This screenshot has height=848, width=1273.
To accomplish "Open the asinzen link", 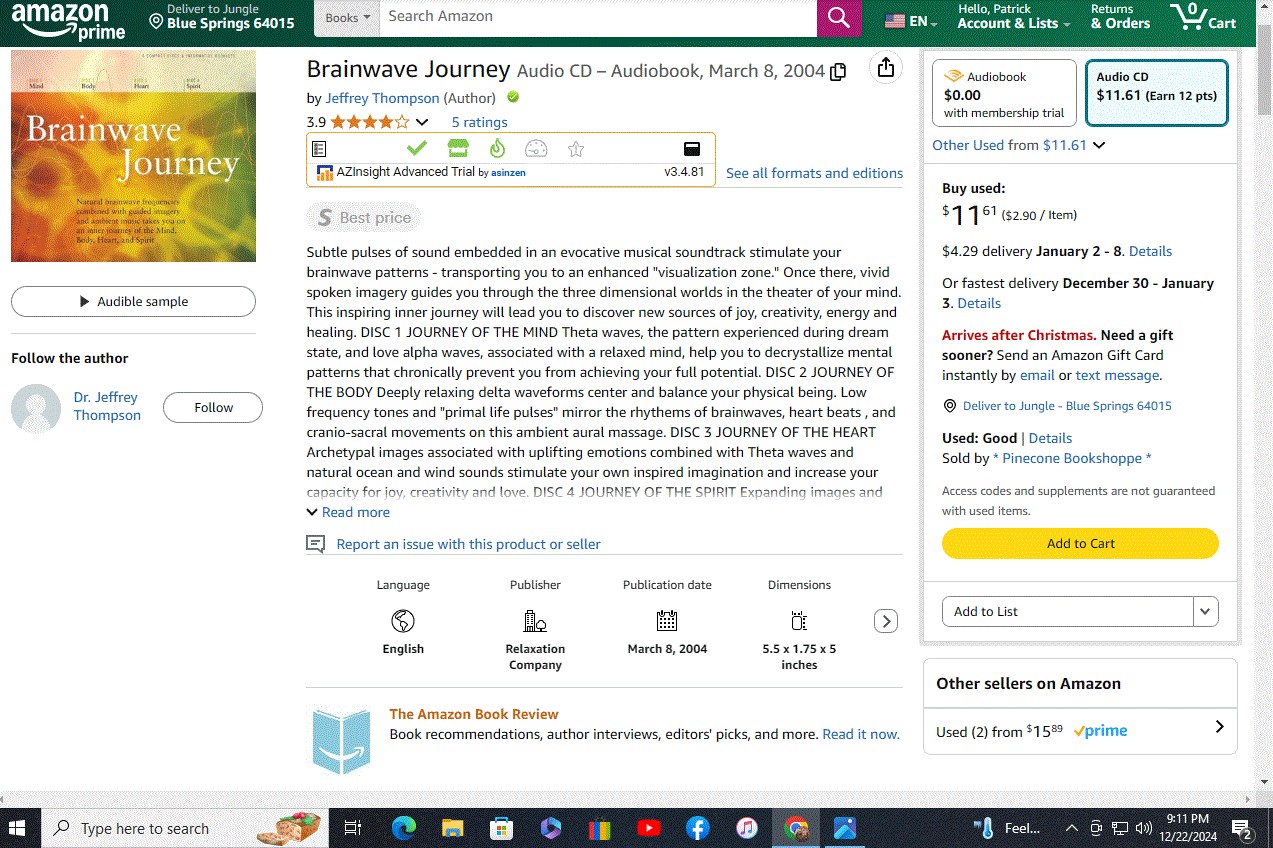I will (x=508, y=173).
